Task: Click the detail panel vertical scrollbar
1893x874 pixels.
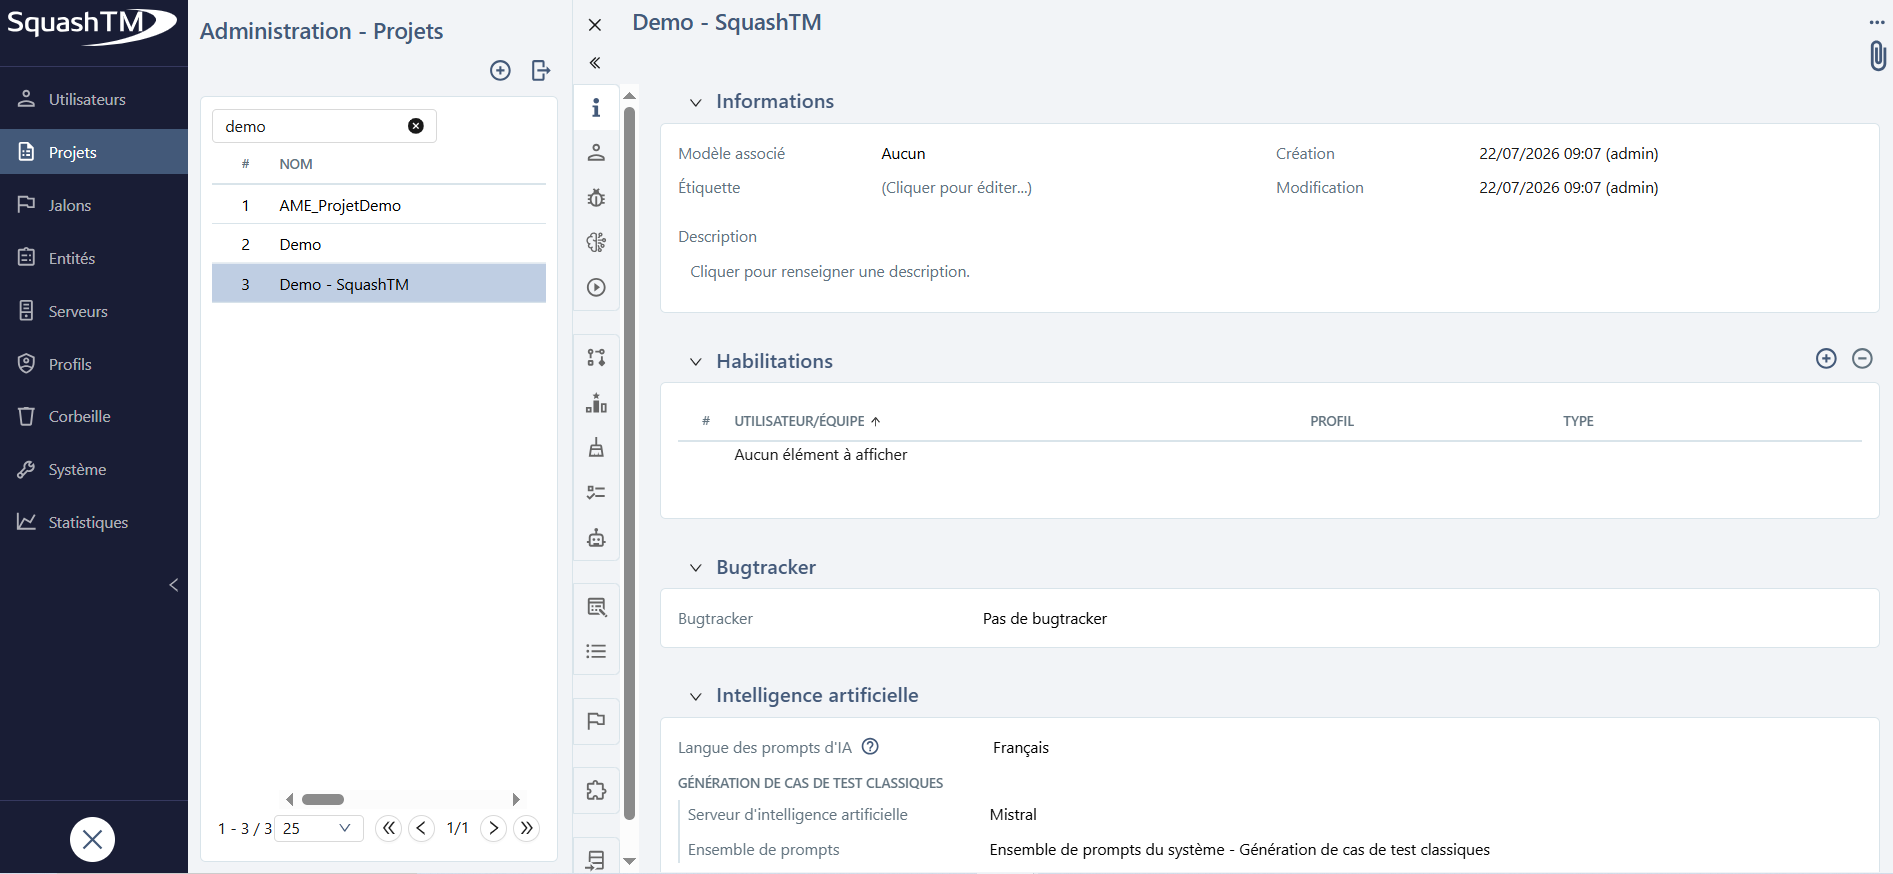Action: click(629, 462)
